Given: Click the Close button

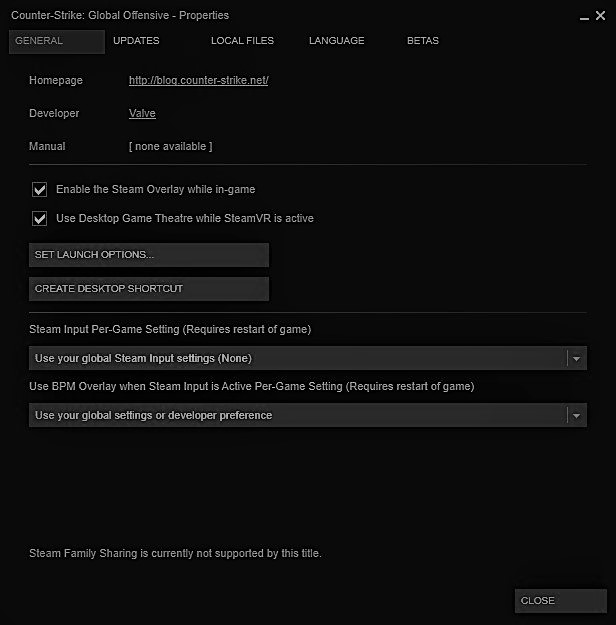Looking at the screenshot, I should click(561, 601).
